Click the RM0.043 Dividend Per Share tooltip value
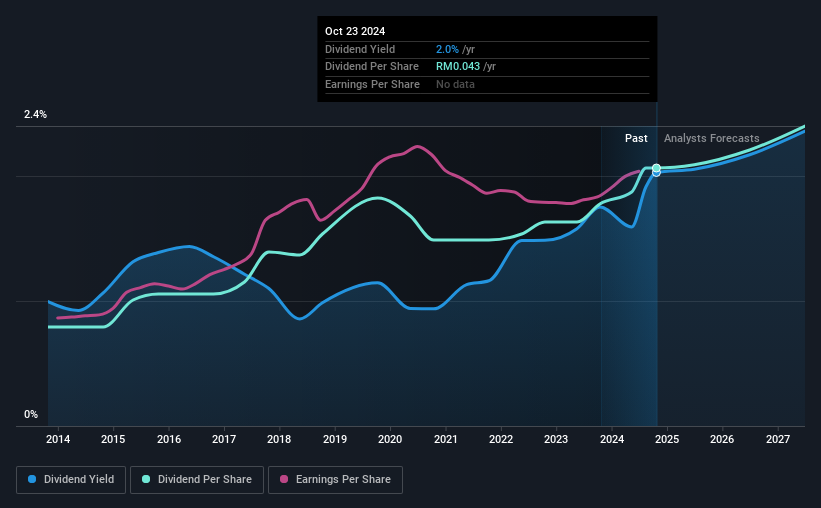 click(458, 67)
